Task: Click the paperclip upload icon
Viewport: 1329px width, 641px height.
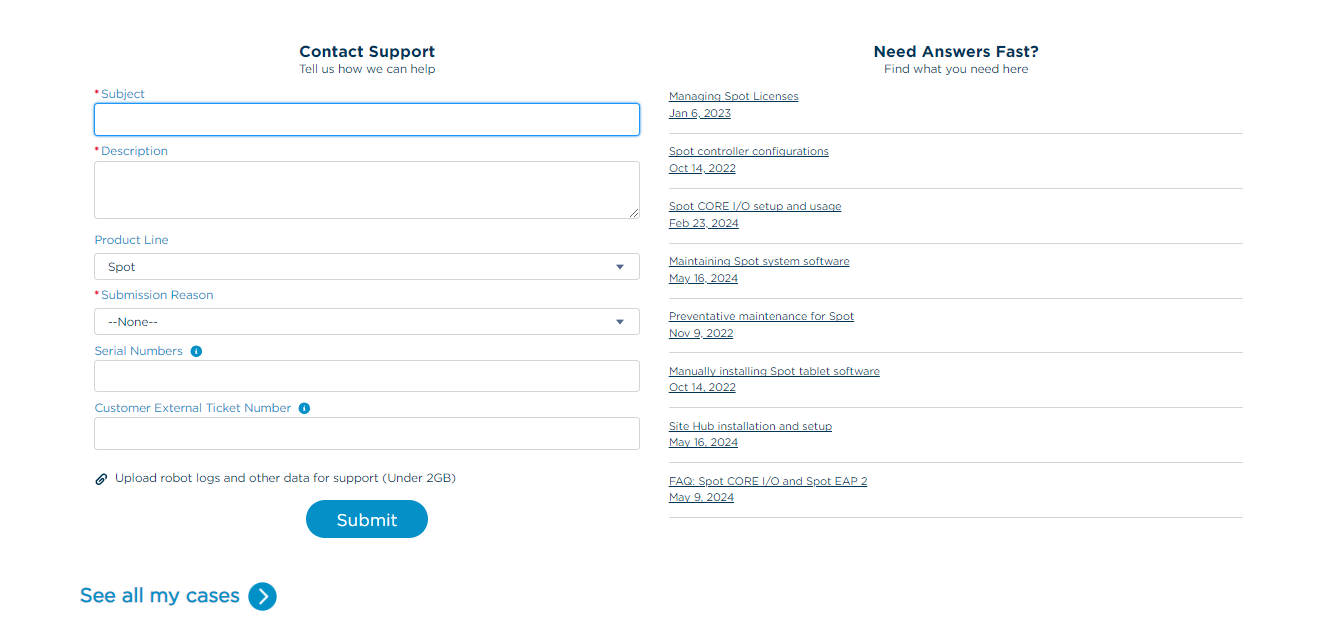Action: (x=101, y=479)
